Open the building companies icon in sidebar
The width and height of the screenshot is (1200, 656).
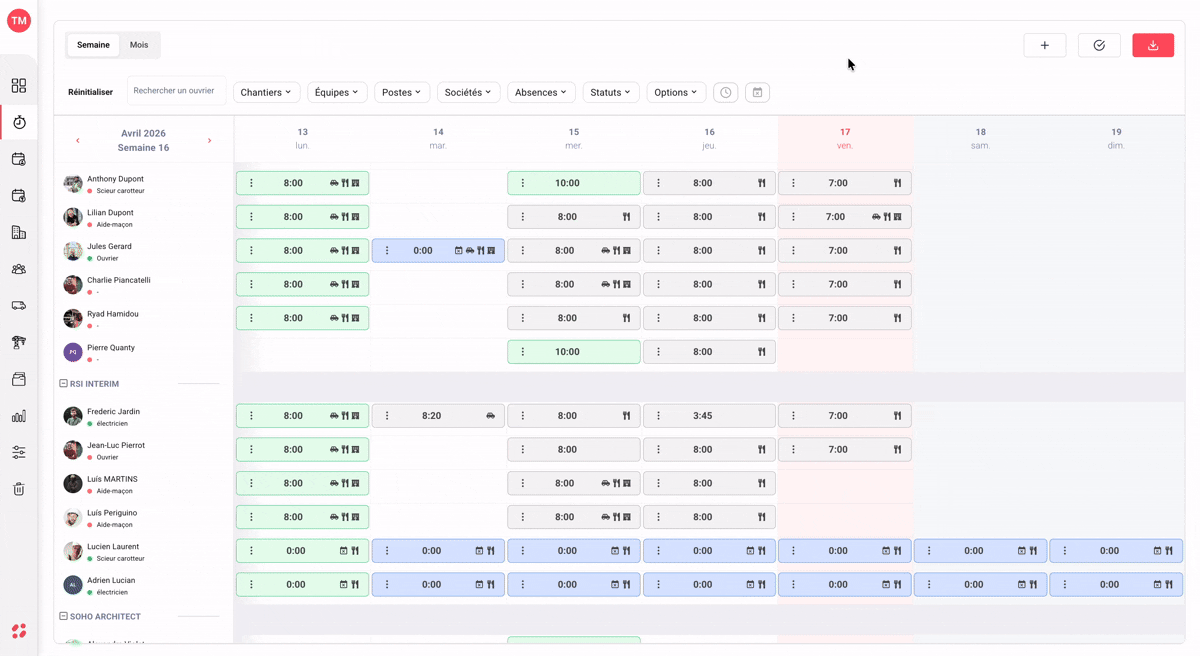click(x=18, y=232)
